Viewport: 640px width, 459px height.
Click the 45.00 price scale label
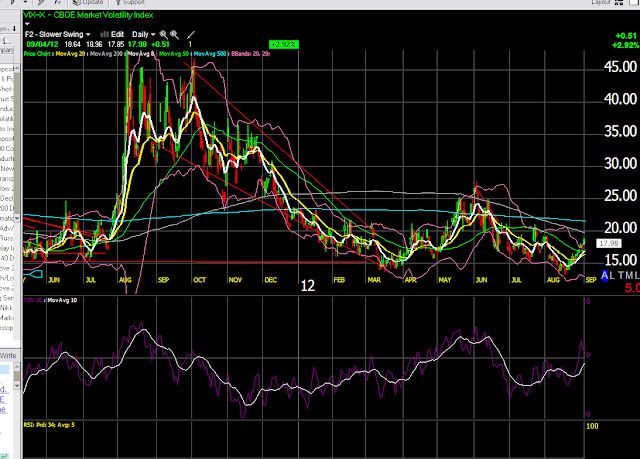(x=620, y=67)
